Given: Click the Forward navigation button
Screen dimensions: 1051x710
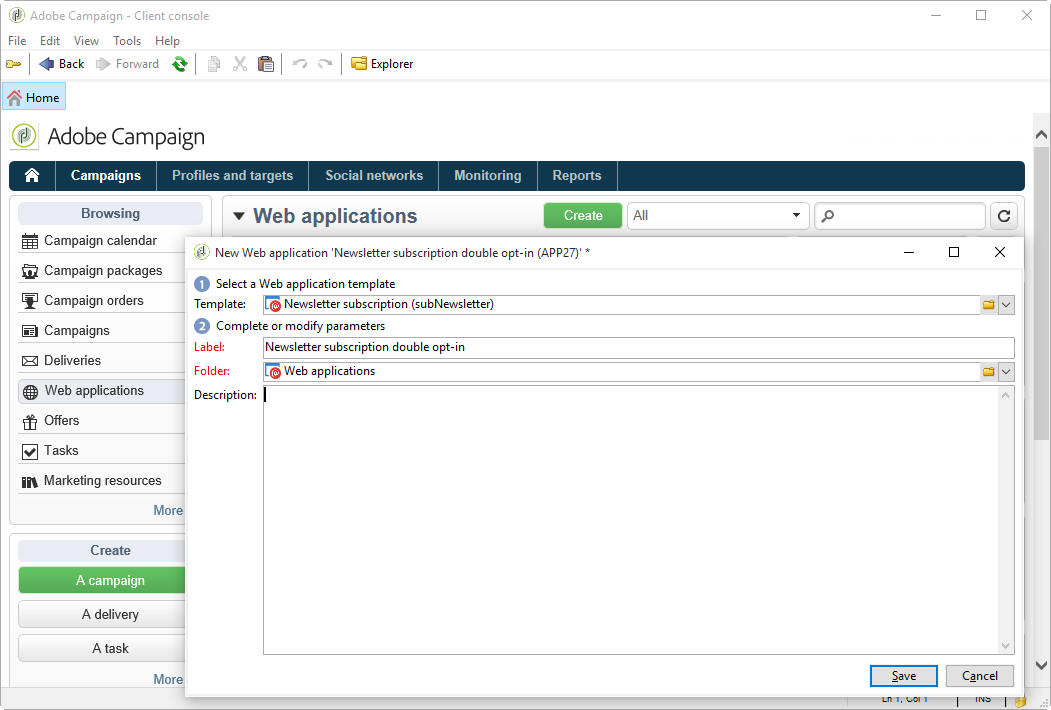Looking at the screenshot, I should (x=127, y=64).
